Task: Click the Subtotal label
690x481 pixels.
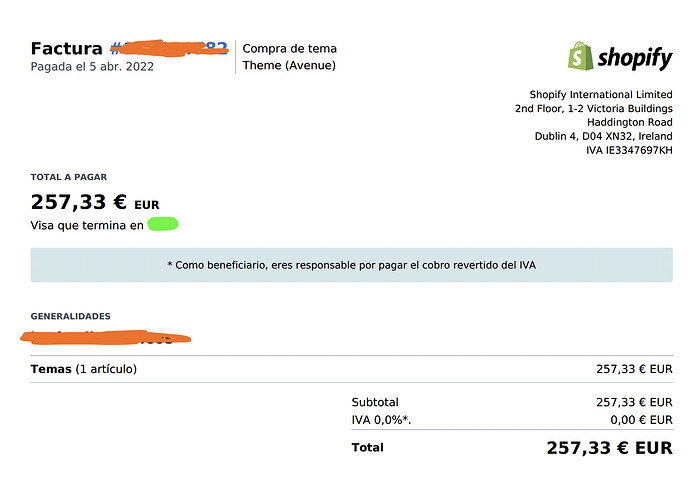Action: pos(375,402)
